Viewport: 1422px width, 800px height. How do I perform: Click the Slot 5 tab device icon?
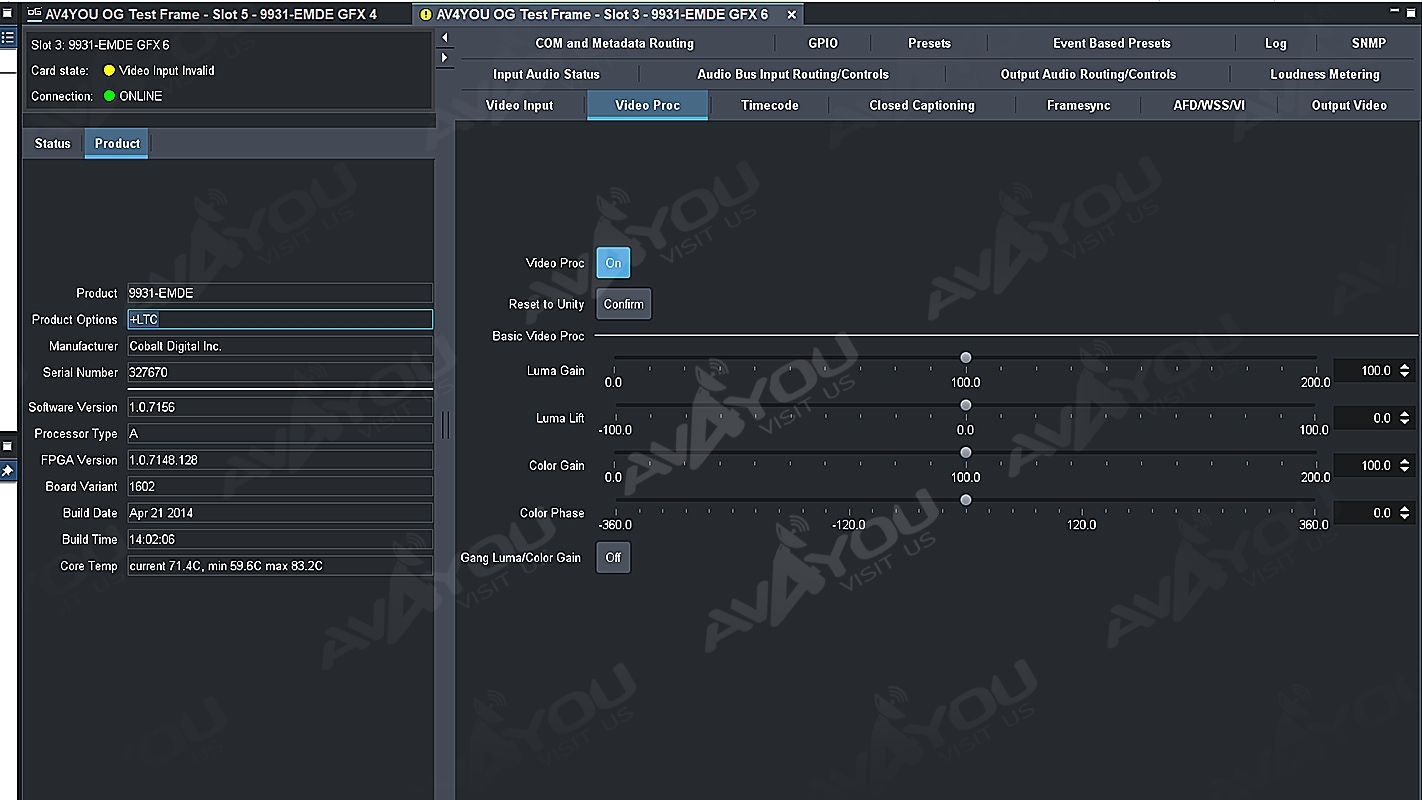tap(34, 14)
